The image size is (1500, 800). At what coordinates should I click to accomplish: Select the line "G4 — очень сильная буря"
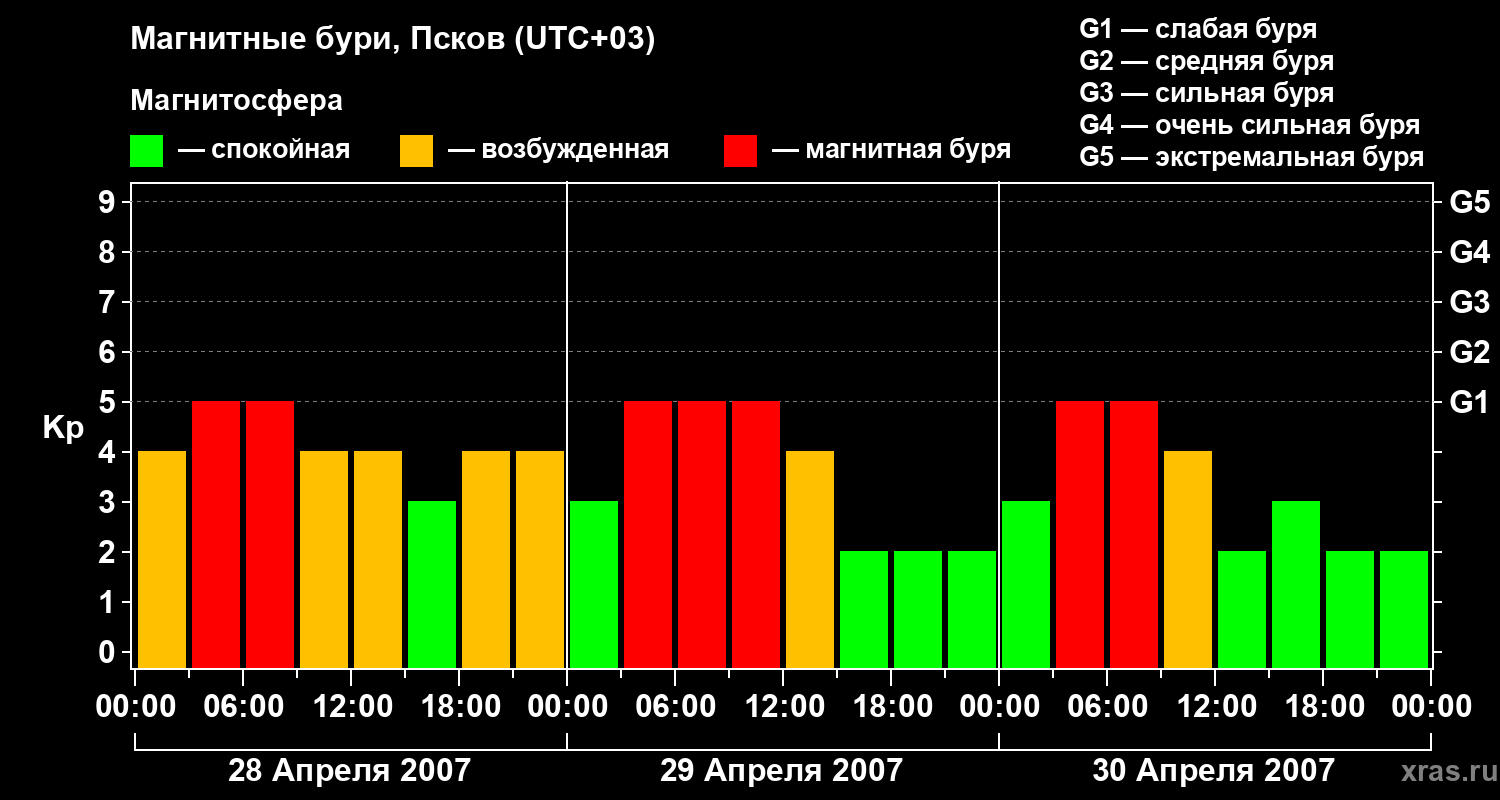1249,125
